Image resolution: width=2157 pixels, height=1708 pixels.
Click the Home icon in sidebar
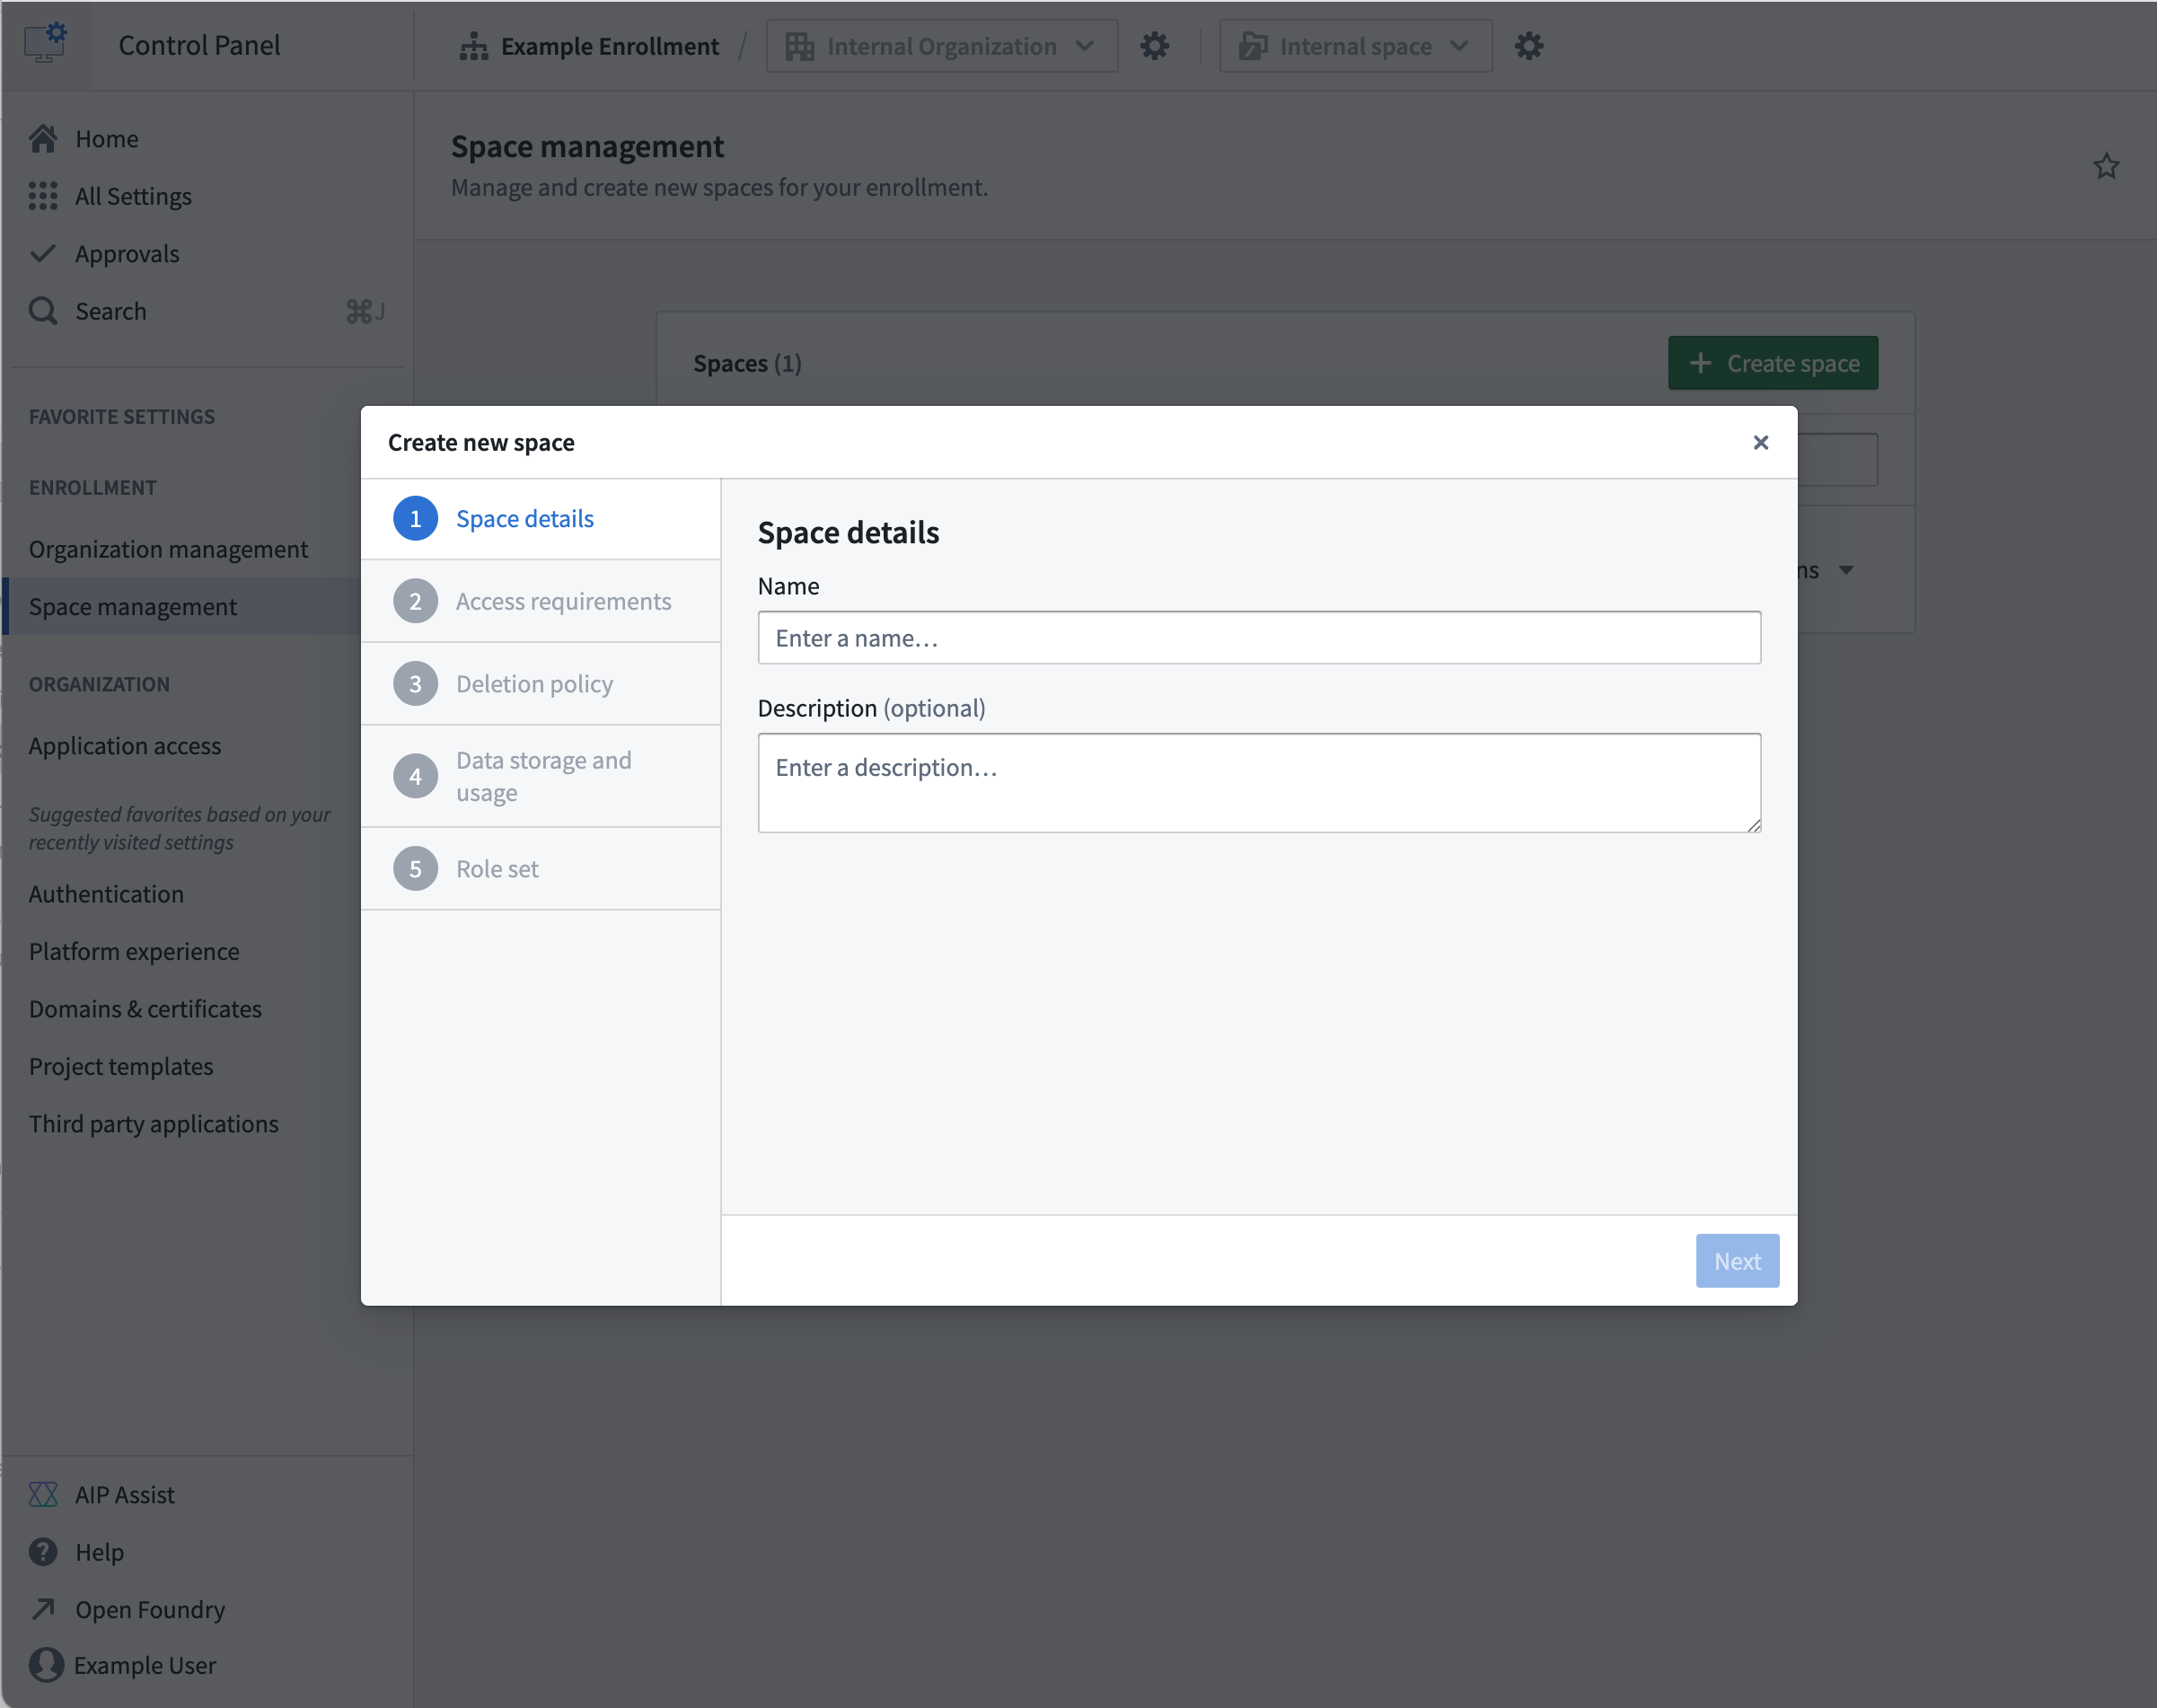[x=43, y=139]
